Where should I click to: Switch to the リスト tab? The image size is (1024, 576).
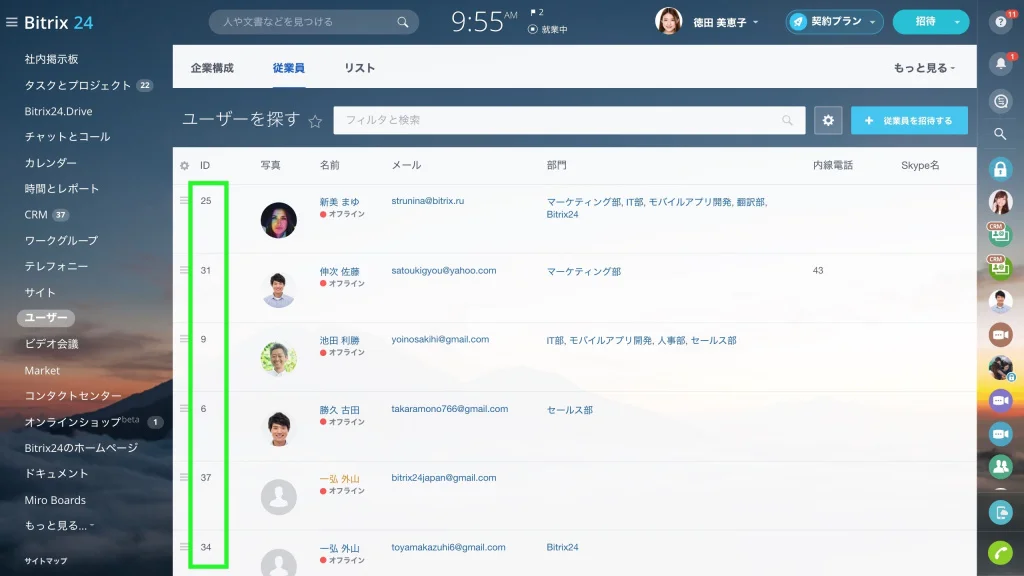coord(359,68)
